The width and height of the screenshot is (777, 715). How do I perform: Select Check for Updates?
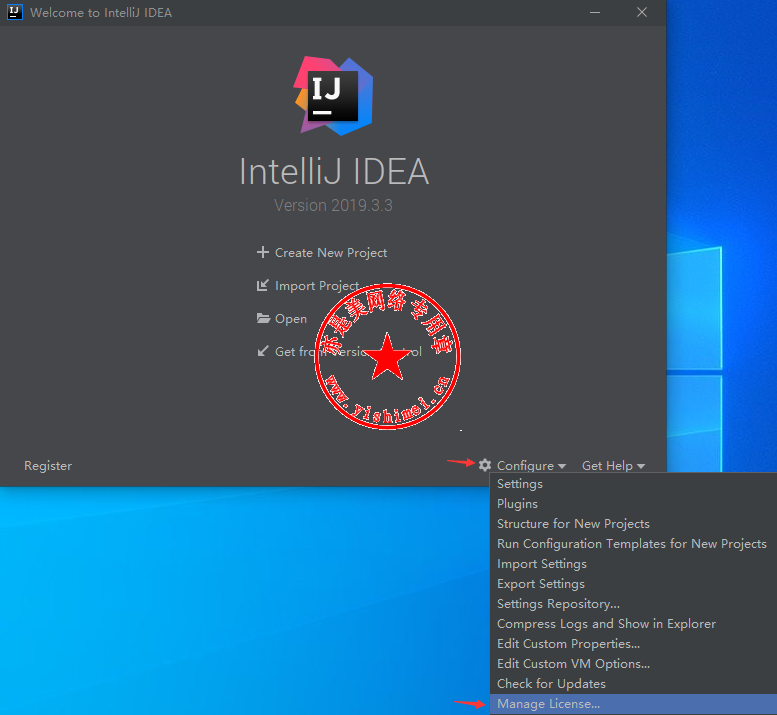(x=633, y=684)
